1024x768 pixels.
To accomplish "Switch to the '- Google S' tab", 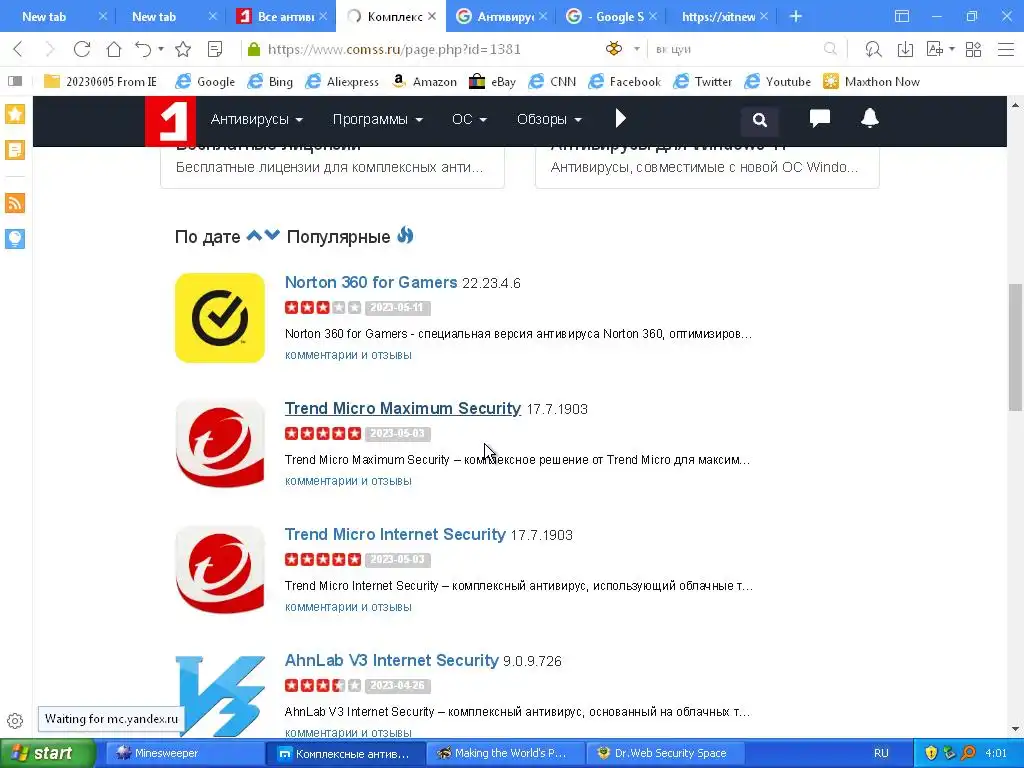I will pos(611,16).
